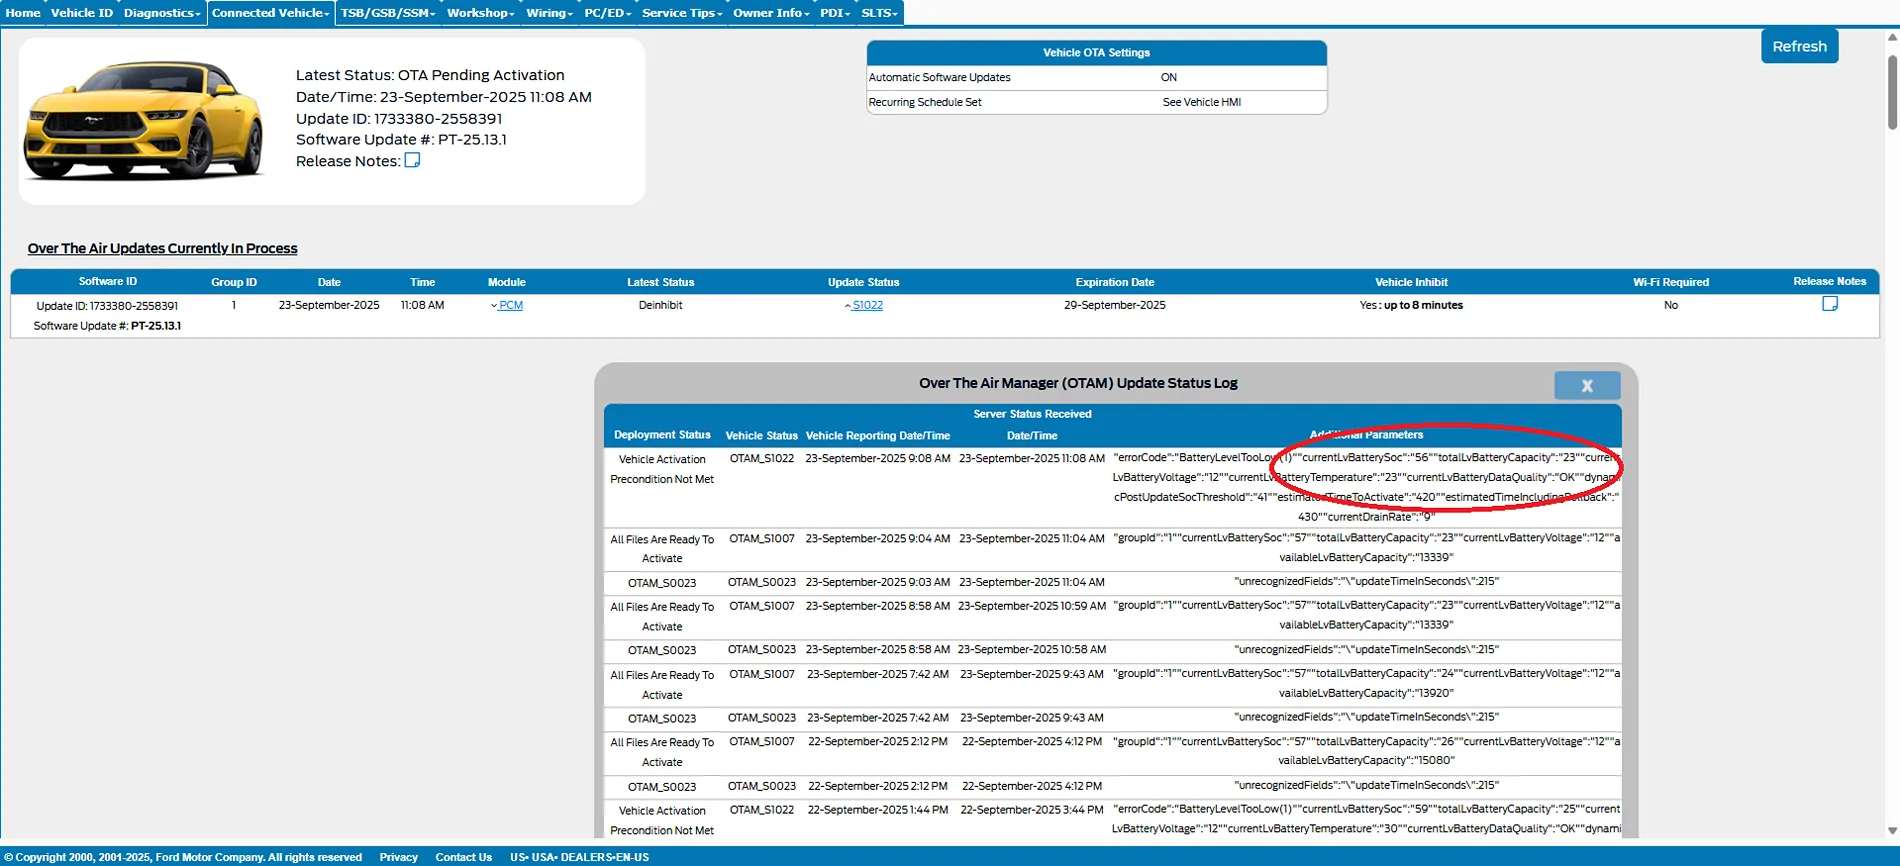Click the 'Automatic Software Updates' setting row
Image resolution: width=1900 pixels, height=866 pixels.
(1097, 77)
